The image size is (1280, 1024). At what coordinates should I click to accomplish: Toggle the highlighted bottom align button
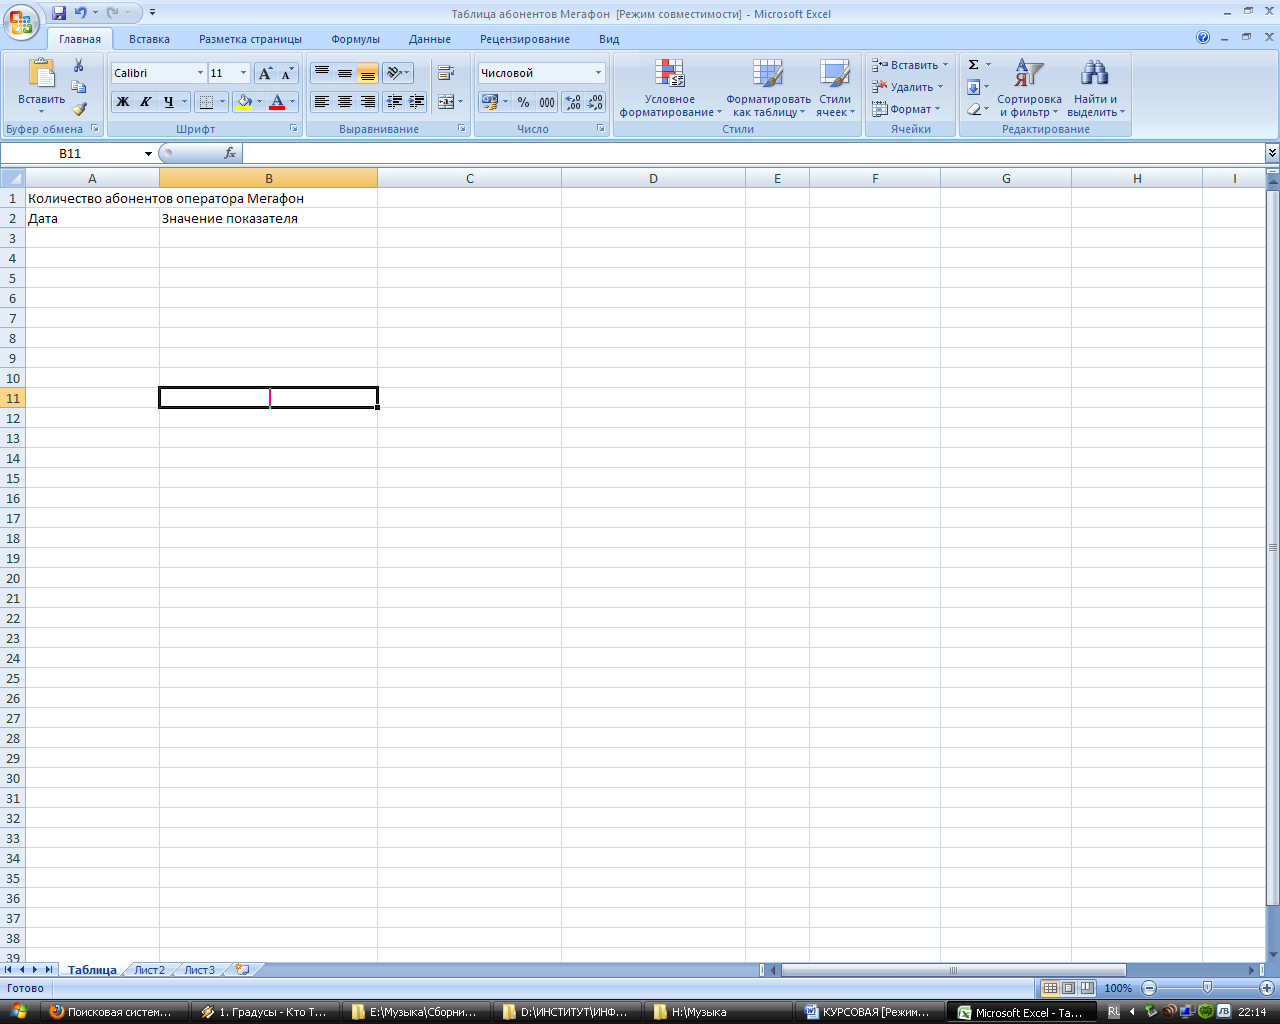(x=367, y=73)
